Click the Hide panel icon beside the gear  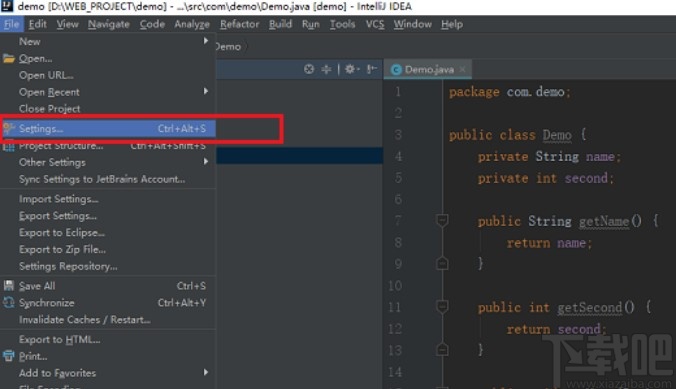(x=372, y=69)
